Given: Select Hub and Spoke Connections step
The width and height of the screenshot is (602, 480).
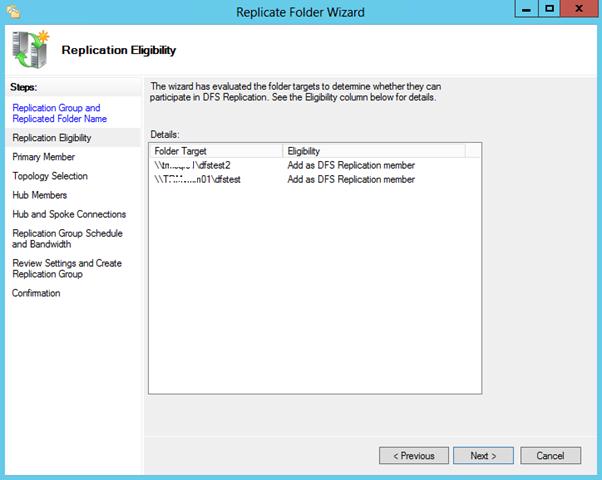Looking at the screenshot, I should point(69,214).
